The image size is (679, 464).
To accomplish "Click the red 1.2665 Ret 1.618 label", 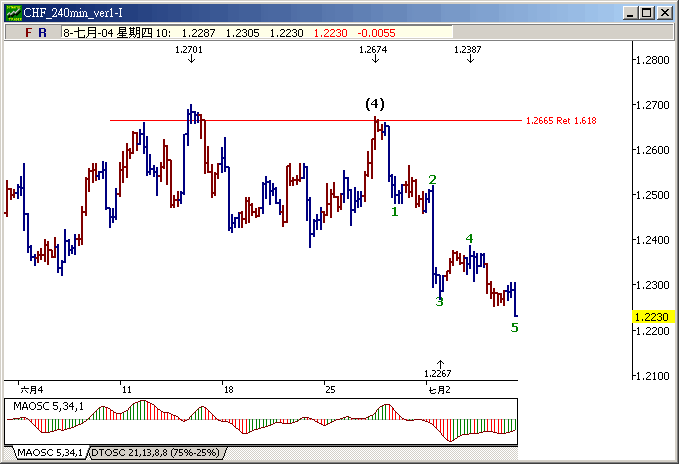I will click(561, 121).
